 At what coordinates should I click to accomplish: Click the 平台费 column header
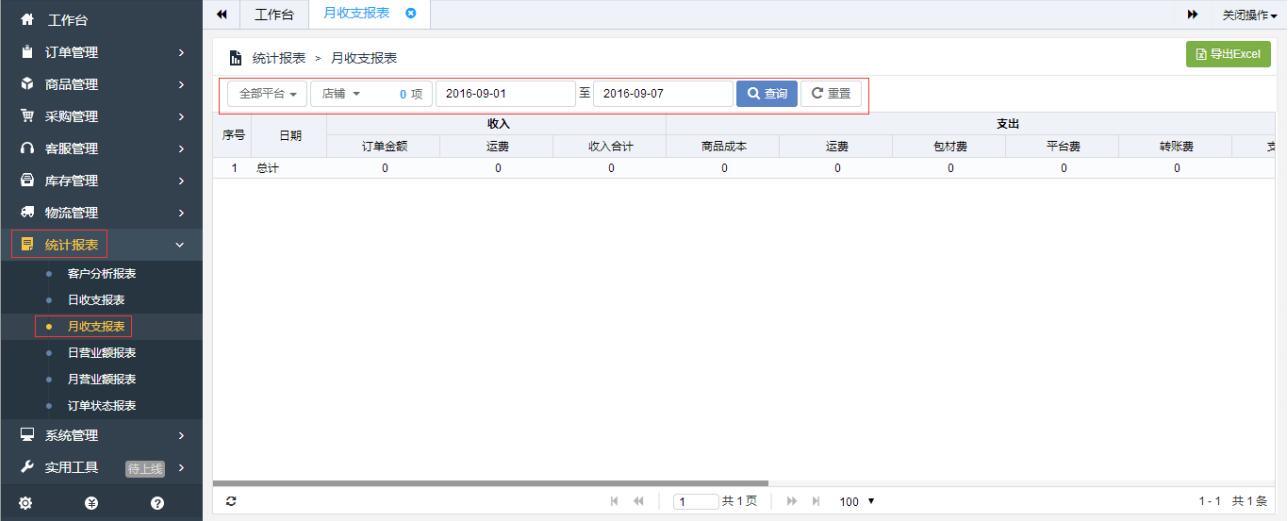coord(1063,146)
